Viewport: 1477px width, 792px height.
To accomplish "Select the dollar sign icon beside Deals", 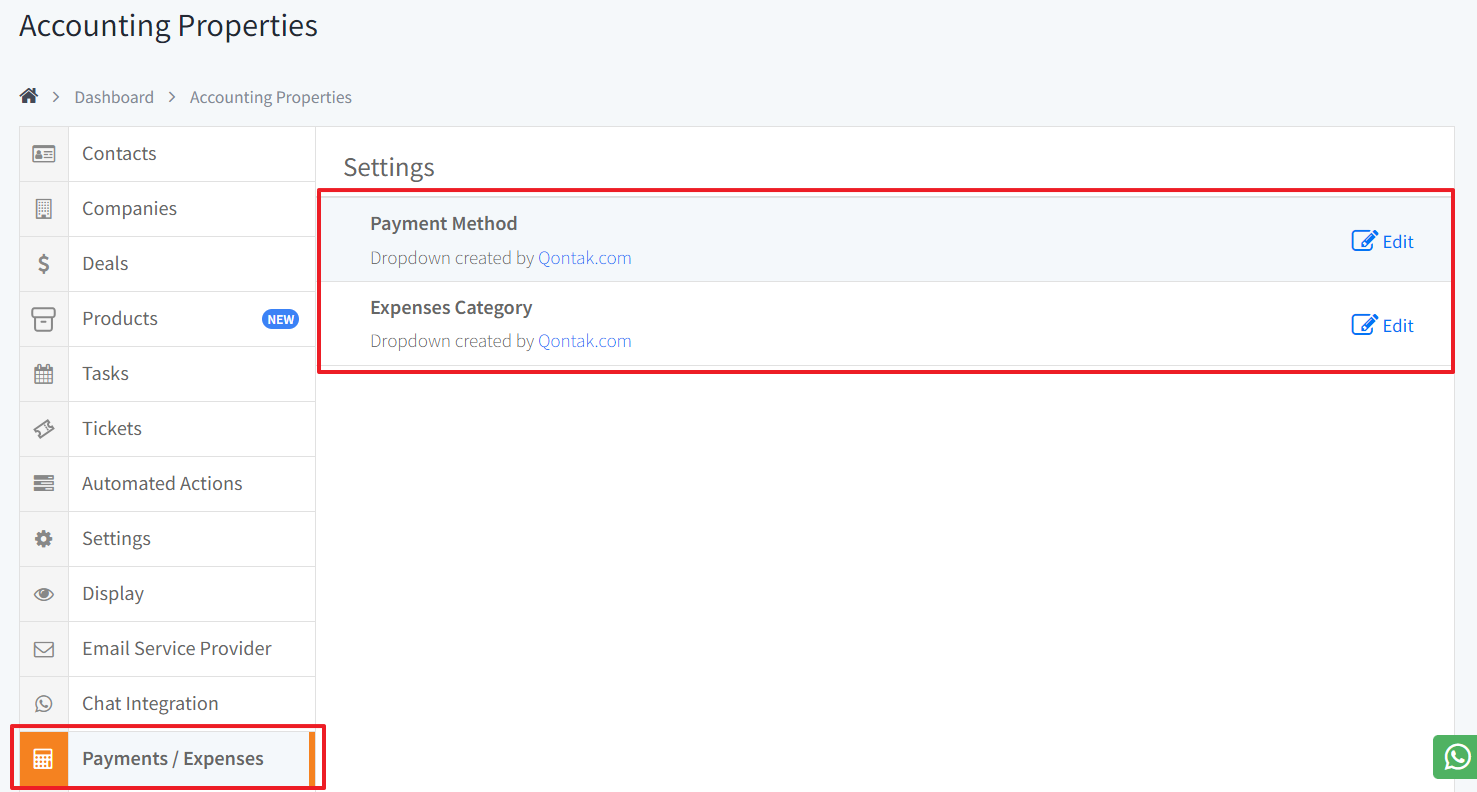I will (44, 263).
